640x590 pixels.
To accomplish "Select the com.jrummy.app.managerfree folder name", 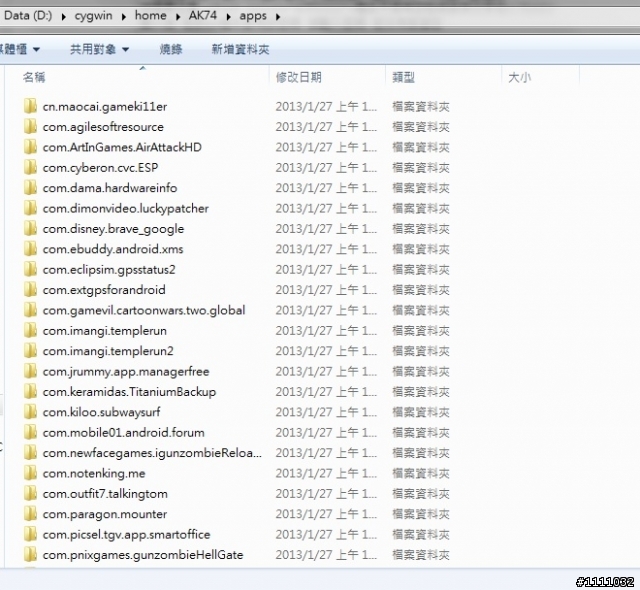I will (x=126, y=372).
